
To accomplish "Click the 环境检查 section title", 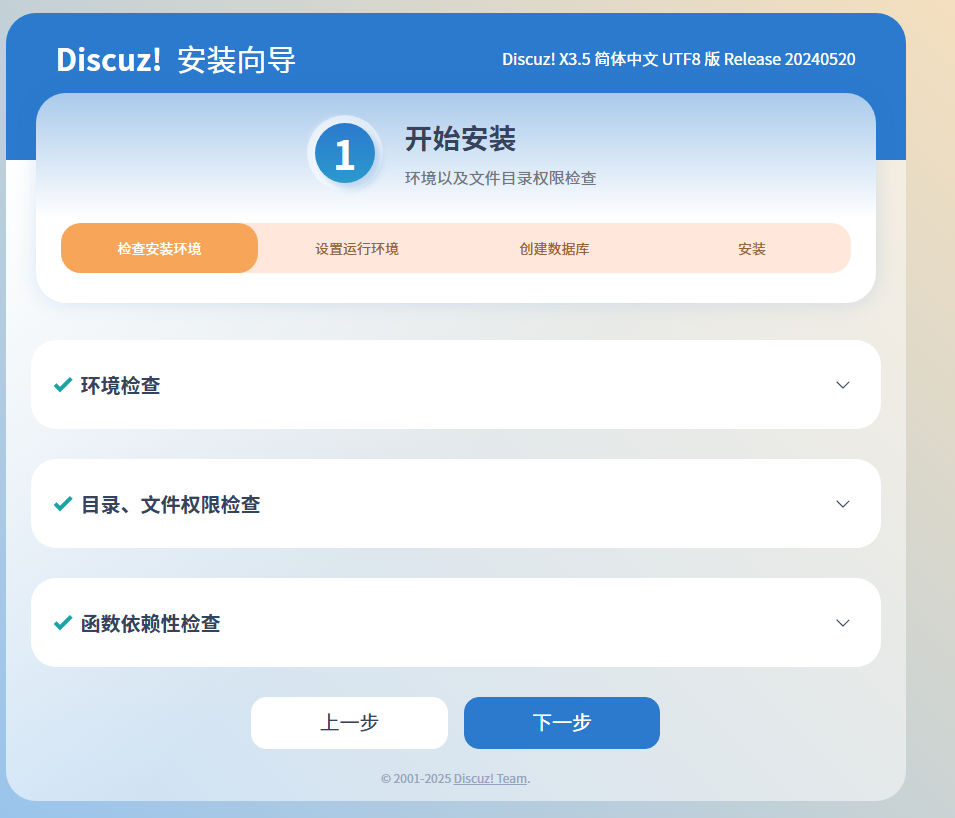I will click(120, 386).
